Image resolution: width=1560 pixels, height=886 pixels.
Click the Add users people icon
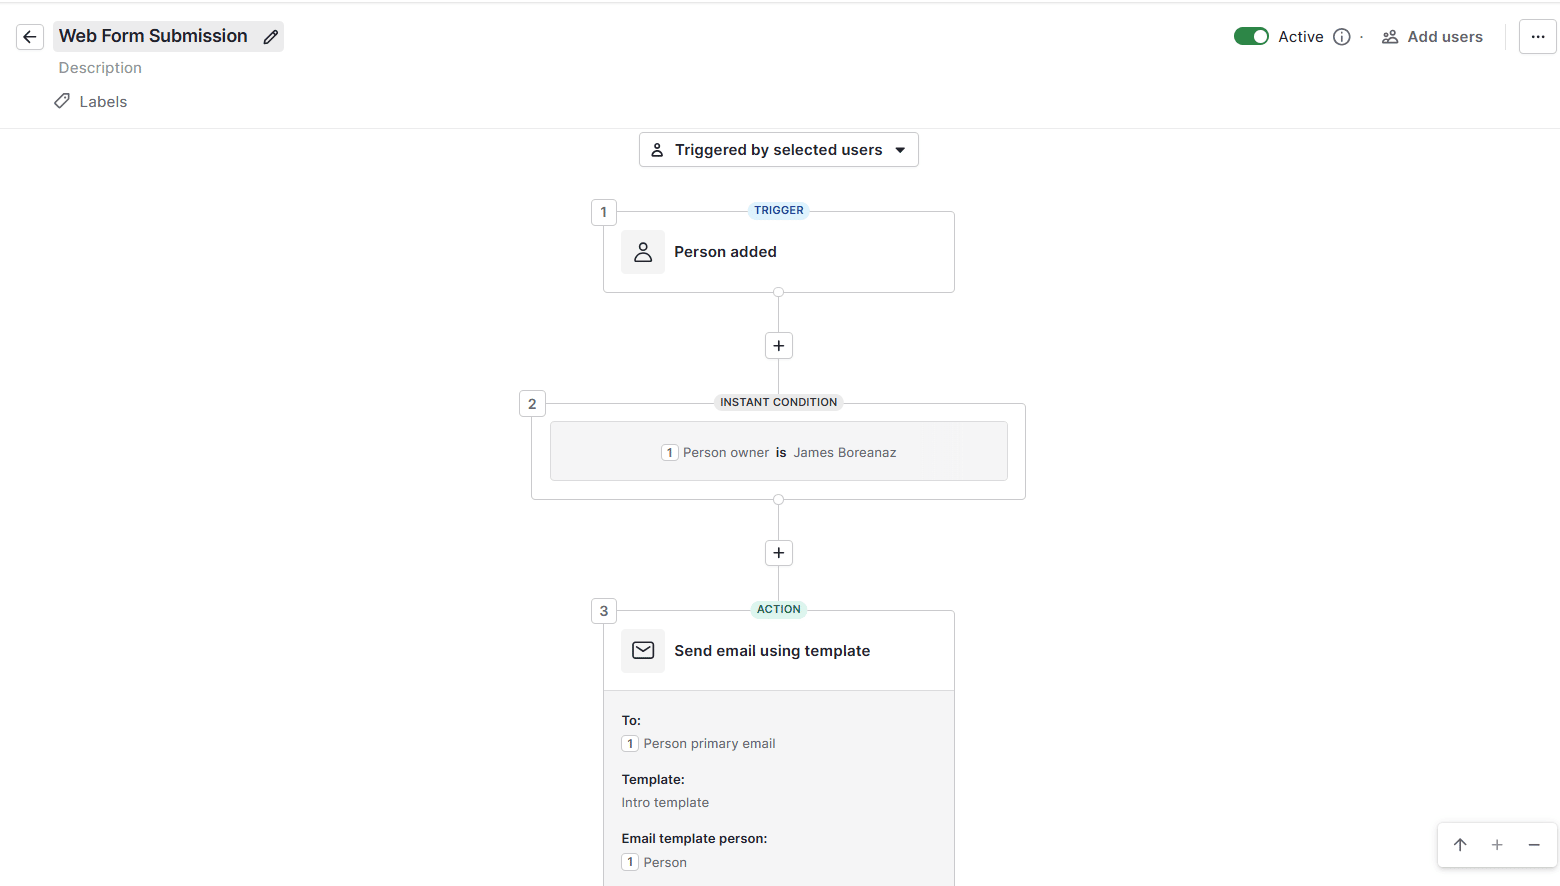pos(1390,36)
